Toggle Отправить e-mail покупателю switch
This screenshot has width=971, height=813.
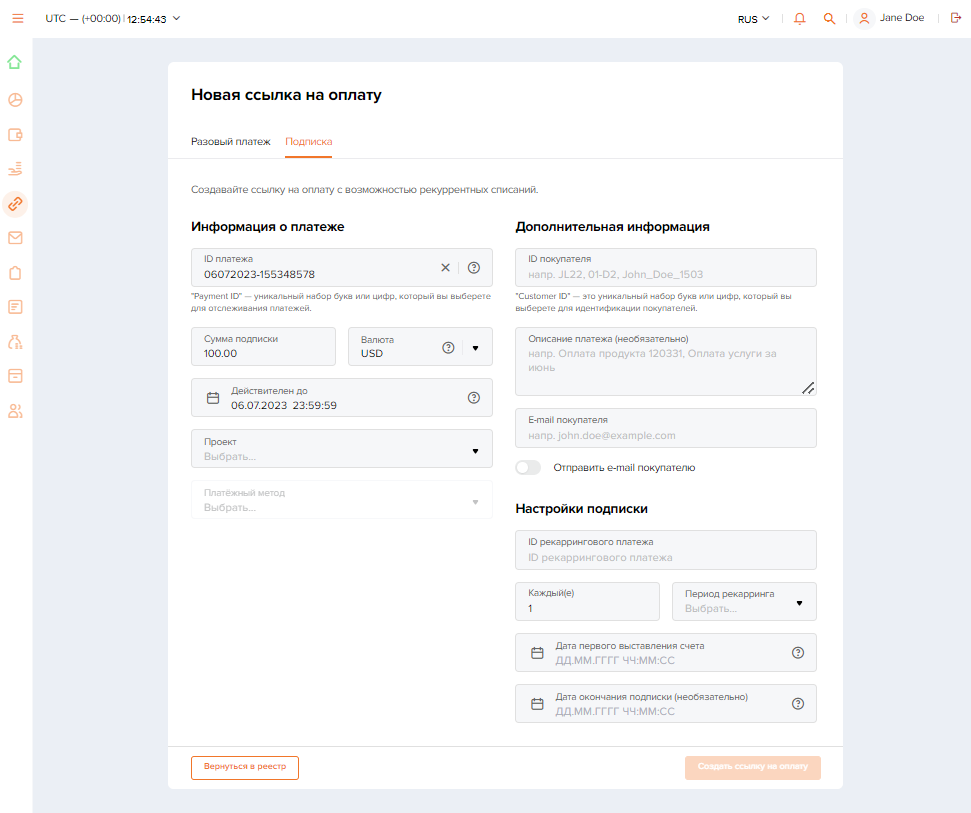coord(528,467)
